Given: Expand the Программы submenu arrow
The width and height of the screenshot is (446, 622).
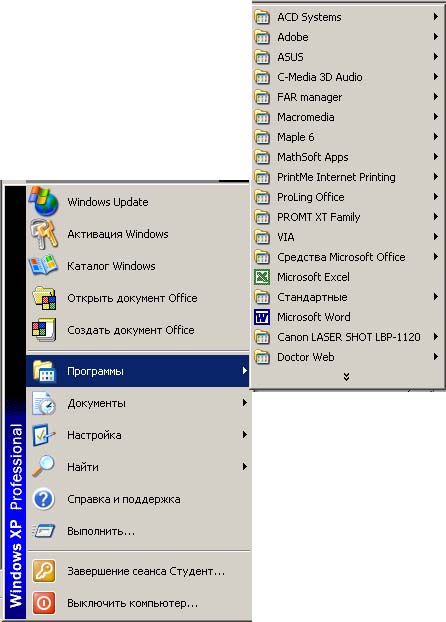Looking at the screenshot, I should click(244, 371).
